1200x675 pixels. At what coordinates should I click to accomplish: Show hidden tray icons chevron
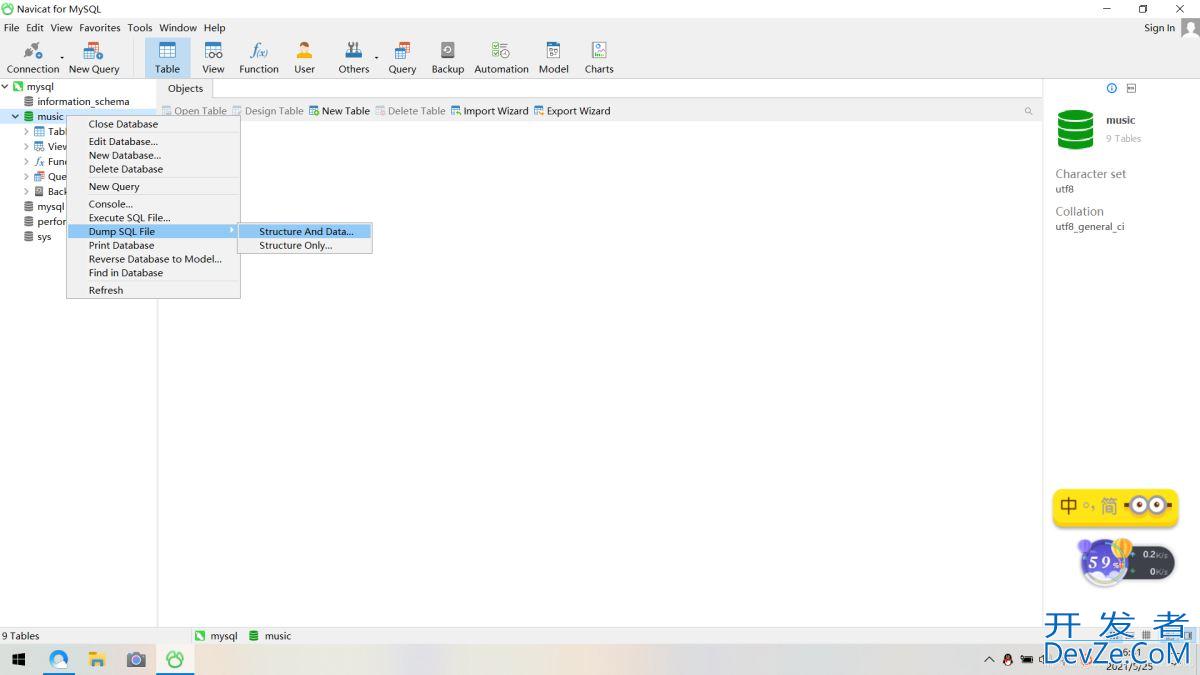(990, 659)
